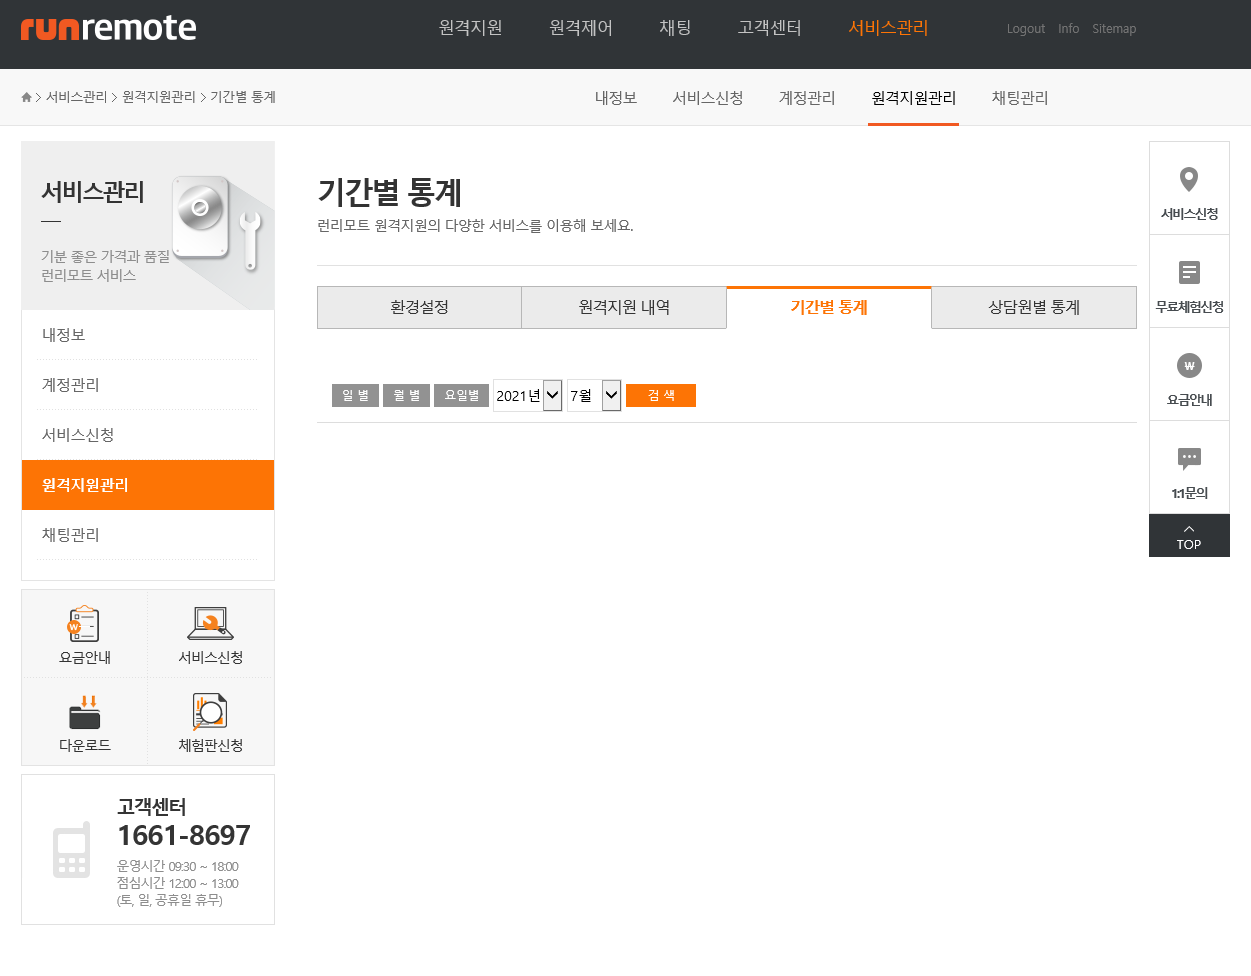Screen dimensions: 1251x976
Task: Switch statistics to 월별 view
Action: pyautogui.click(x=406, y=396)
